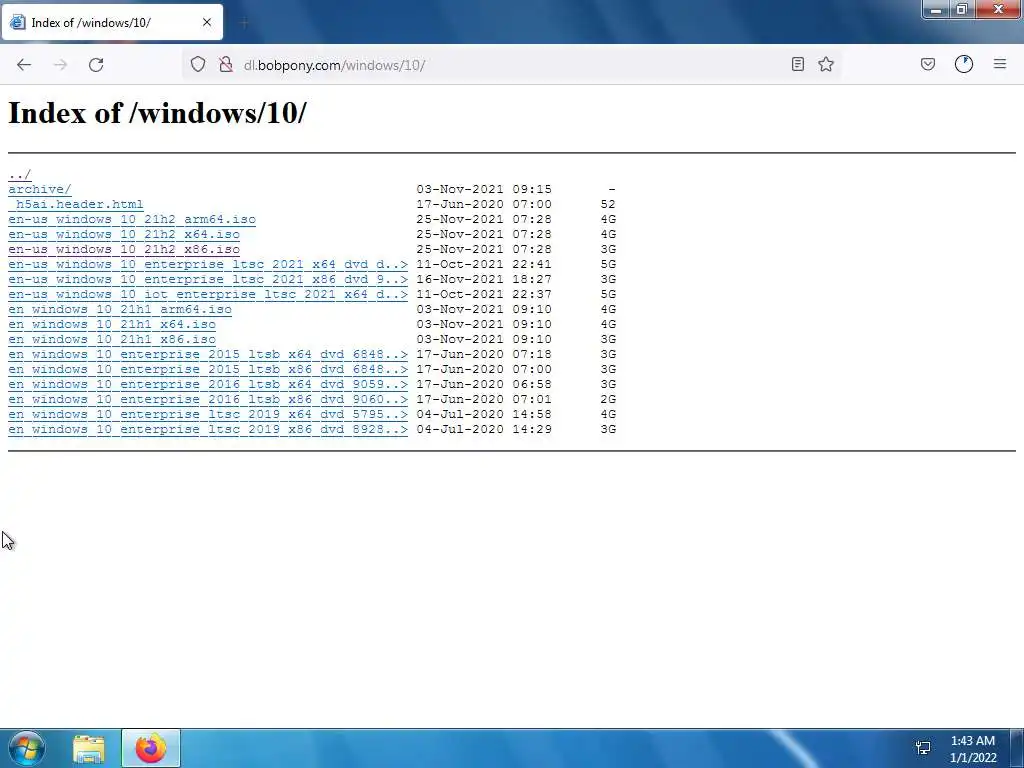Click the date 11-Oct-2021 22:41
This screenshot has width=1024, height=768.
click(x=484, y=264)
